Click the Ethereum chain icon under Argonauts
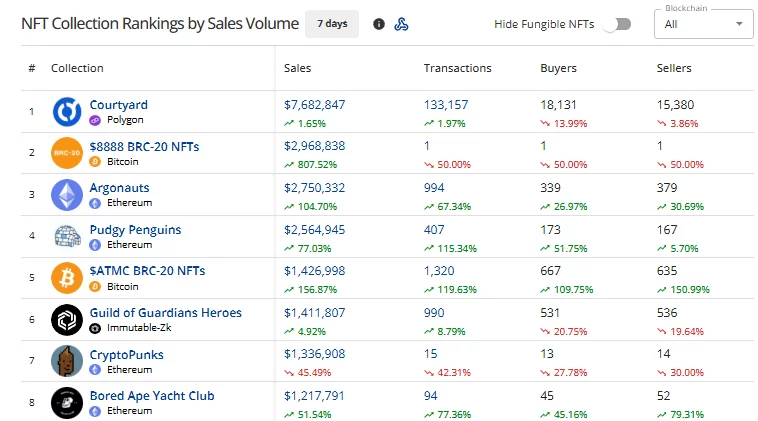 [95, 203]
